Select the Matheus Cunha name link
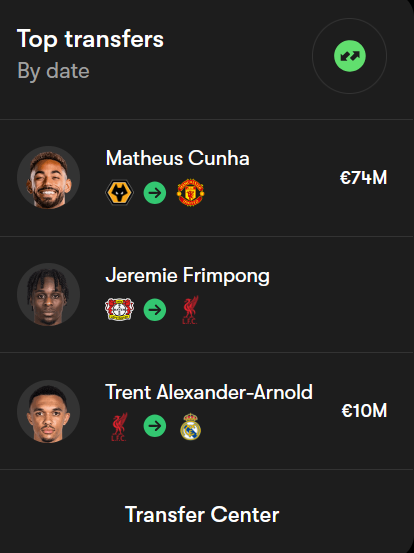 pyautogui.click(x=177, y=158)
